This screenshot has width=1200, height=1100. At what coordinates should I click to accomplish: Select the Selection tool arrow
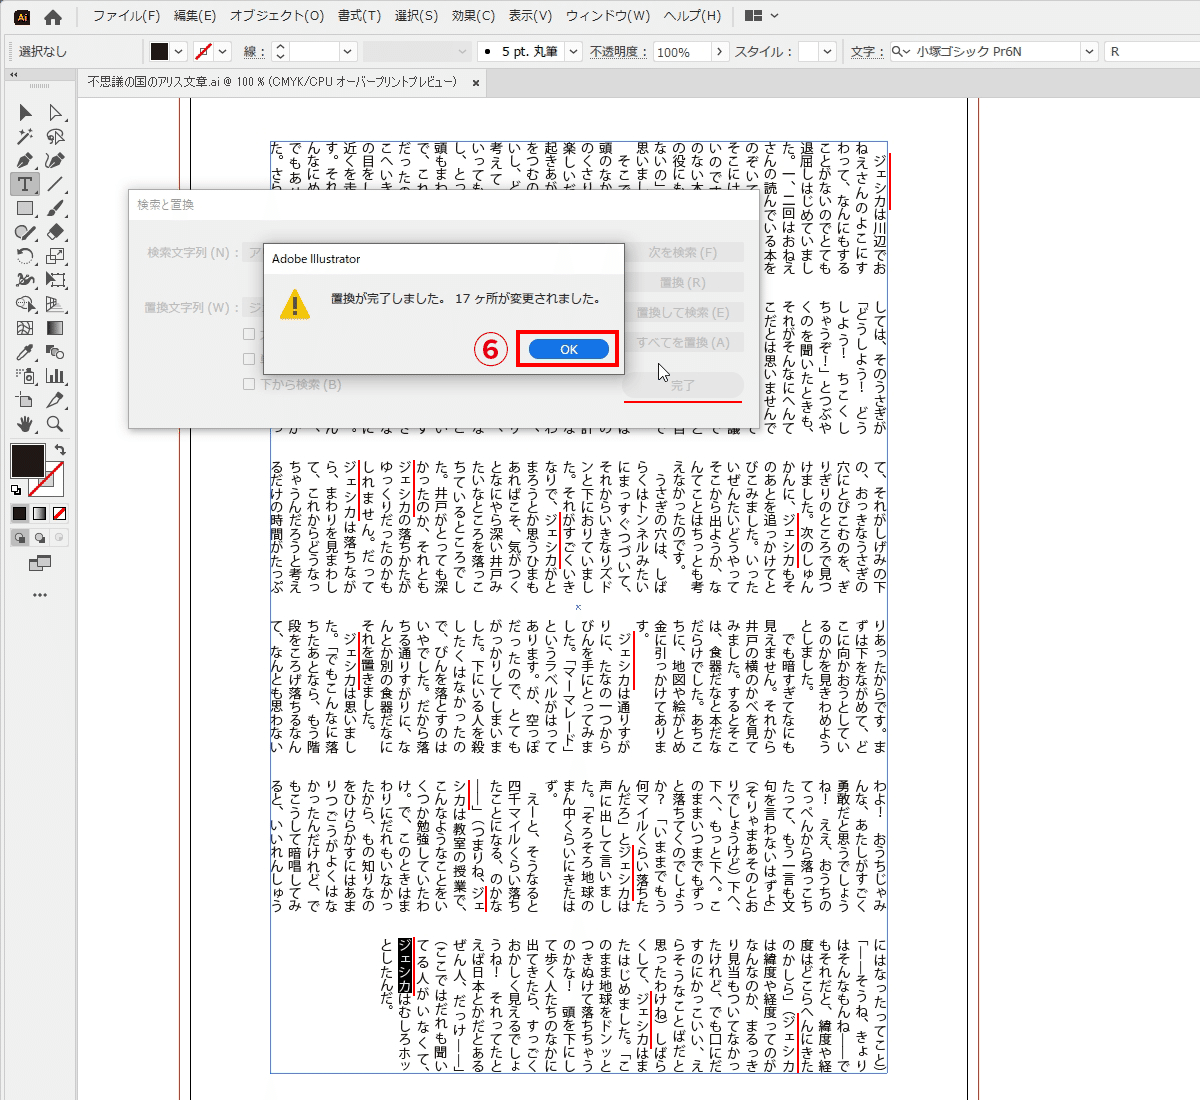click(x=25, y=112)
